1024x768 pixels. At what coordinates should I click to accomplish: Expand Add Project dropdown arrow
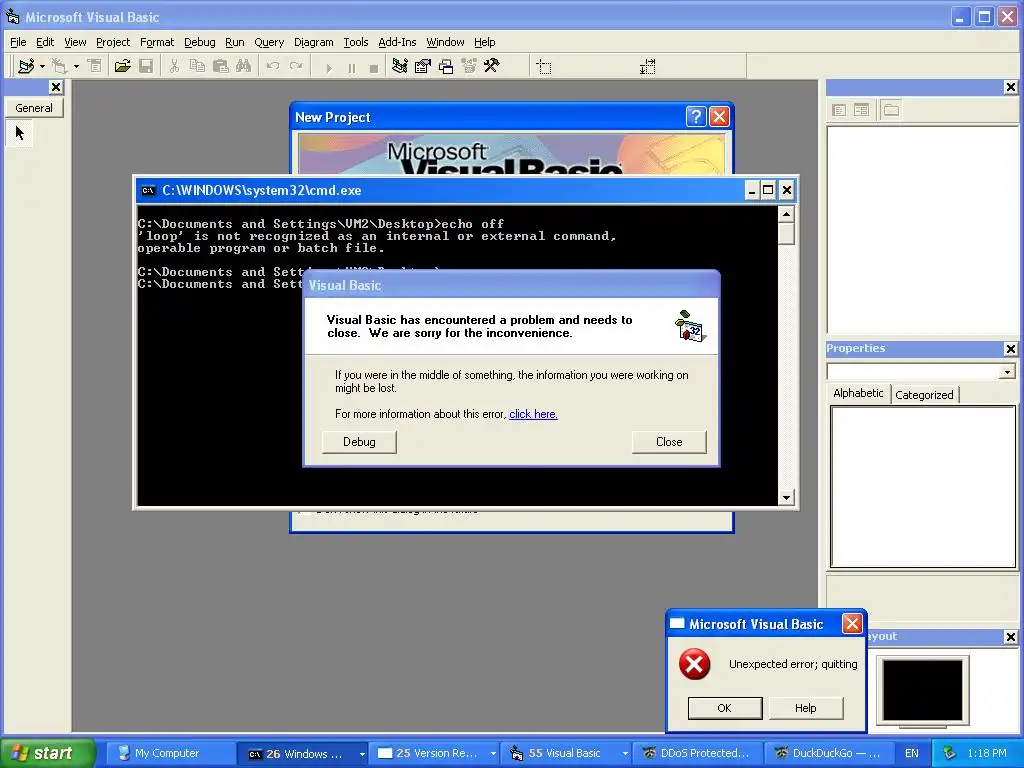[x=42, y=67]
